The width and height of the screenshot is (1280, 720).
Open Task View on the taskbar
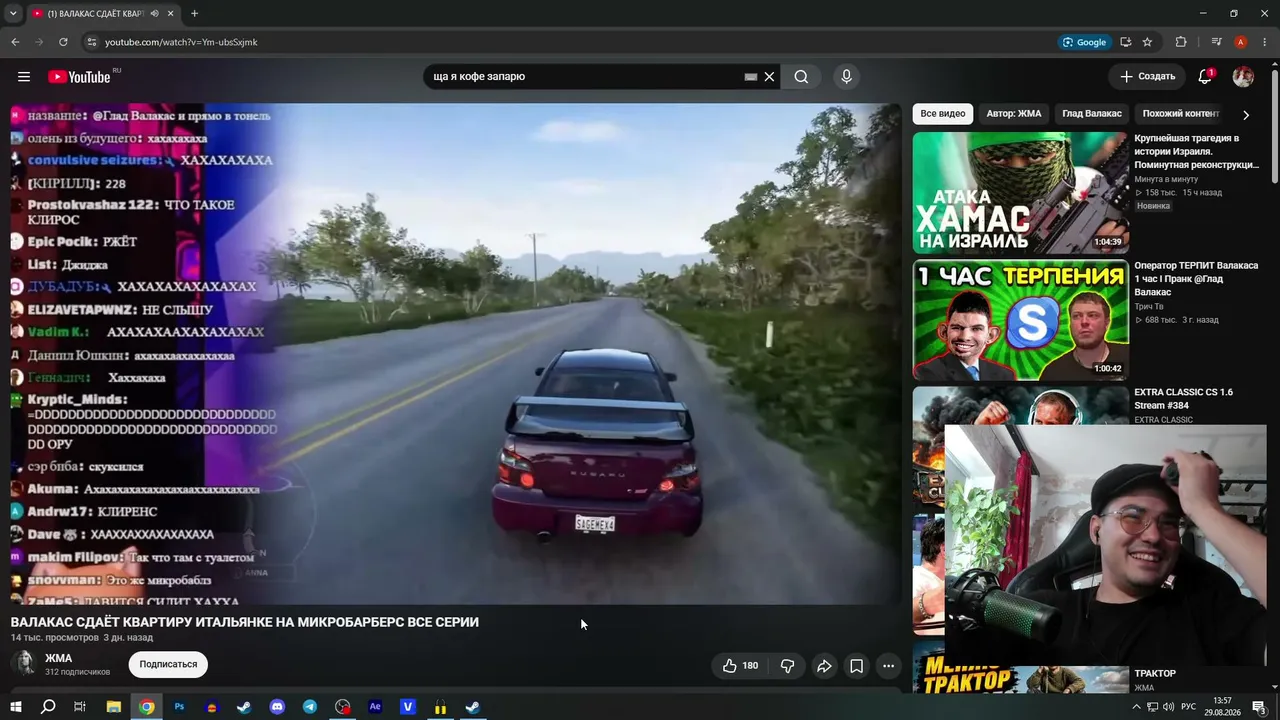pos(80,707)
